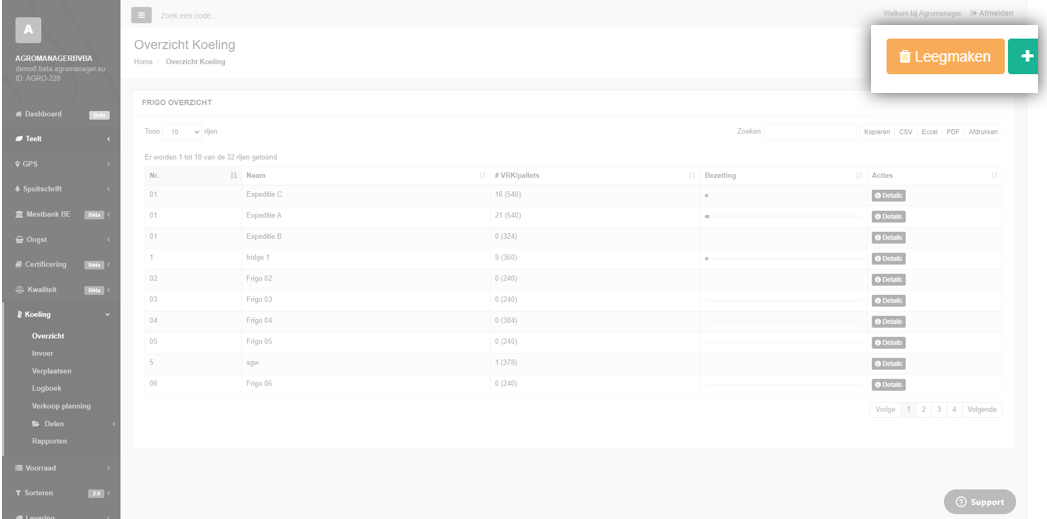The height and width of the screenshot is (519, 1047).
Task: Open Invoer under Koeling
Action: click(42, 353)
